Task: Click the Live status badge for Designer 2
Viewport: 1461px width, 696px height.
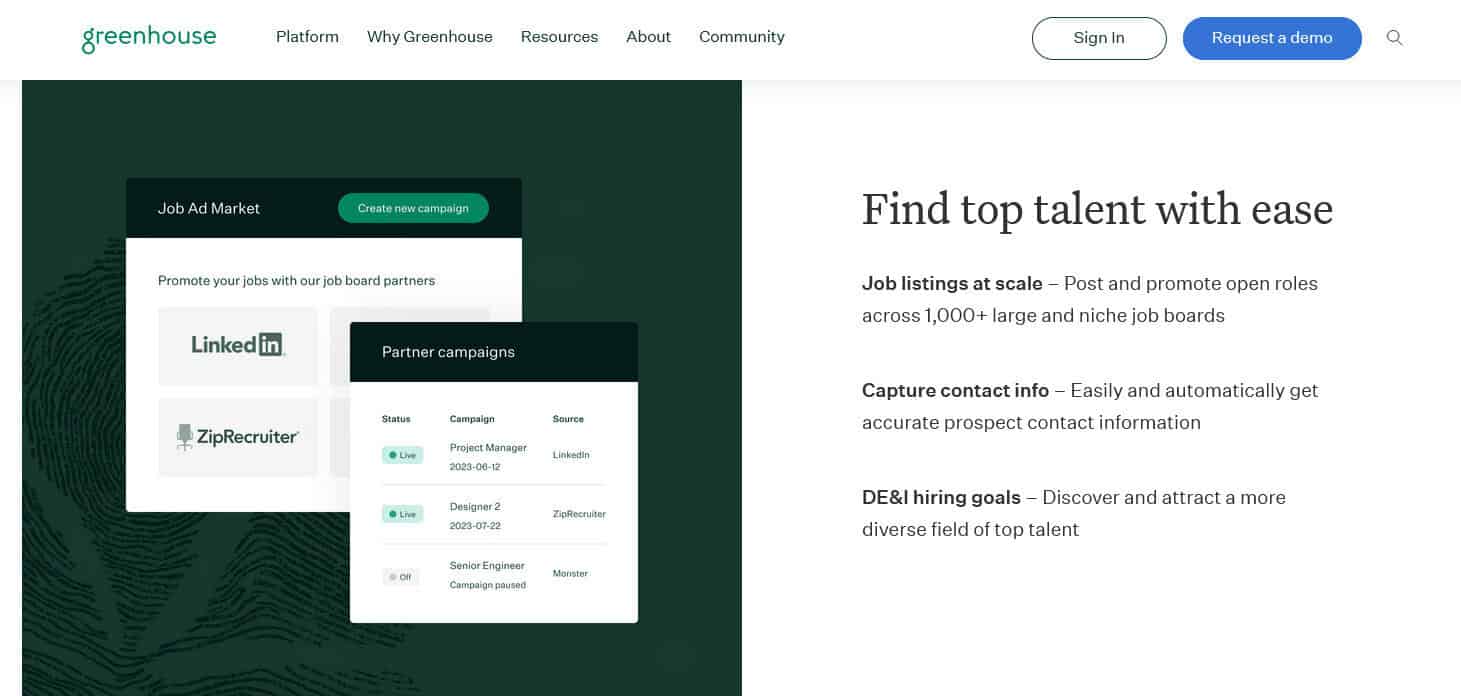Action: pyautogui.click(x=402, y=514)
